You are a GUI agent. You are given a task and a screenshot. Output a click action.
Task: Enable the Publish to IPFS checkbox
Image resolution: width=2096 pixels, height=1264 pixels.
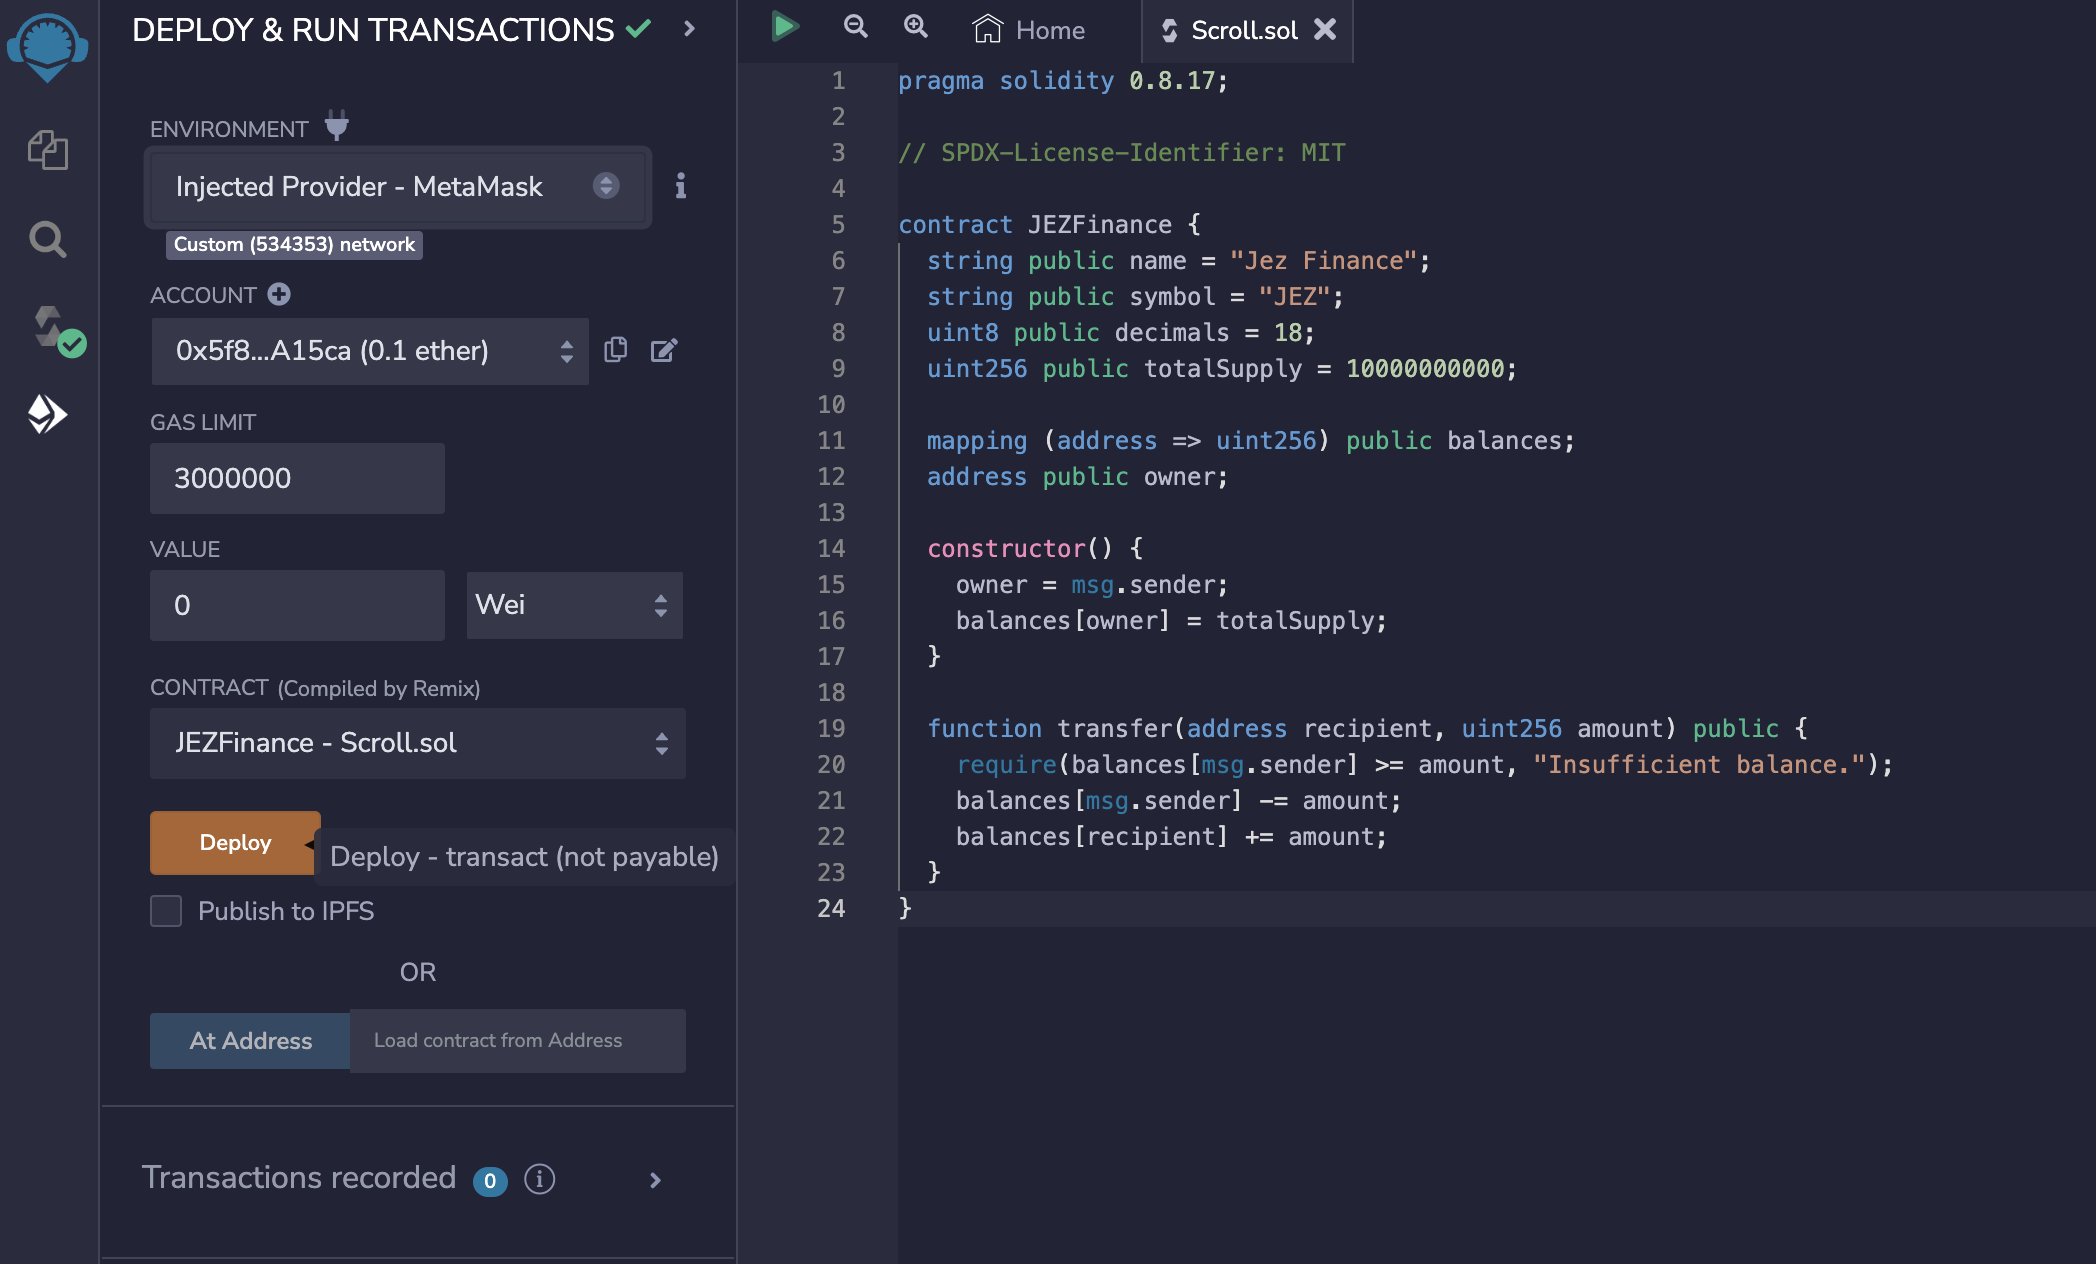pyautogui.click(x=166, y=911)
